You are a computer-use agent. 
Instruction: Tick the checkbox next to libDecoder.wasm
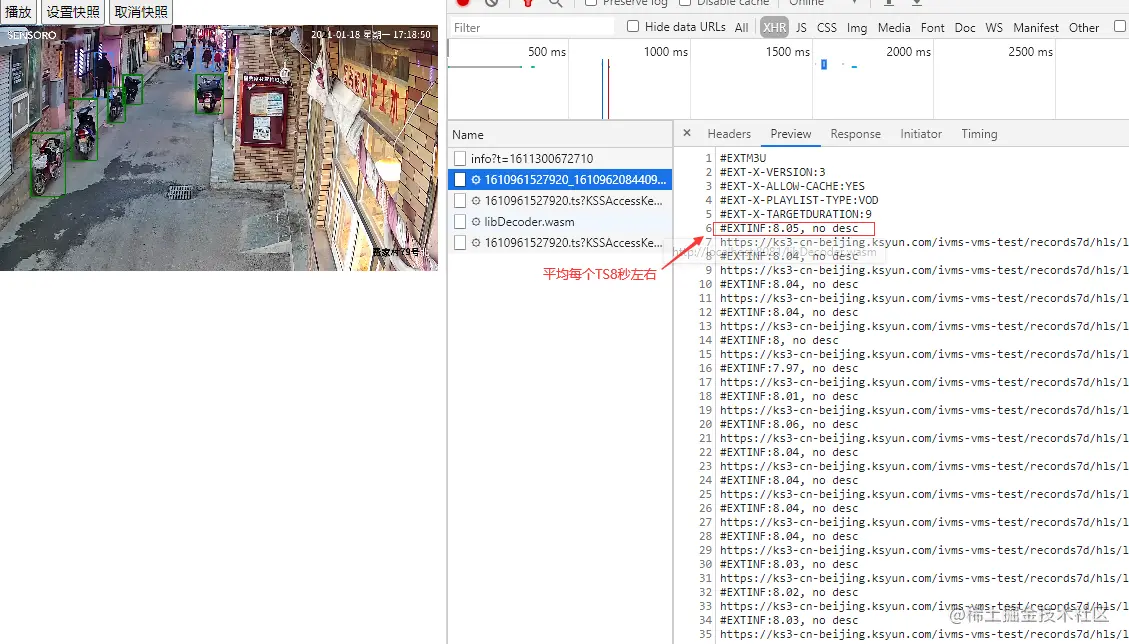click(459, 222)
